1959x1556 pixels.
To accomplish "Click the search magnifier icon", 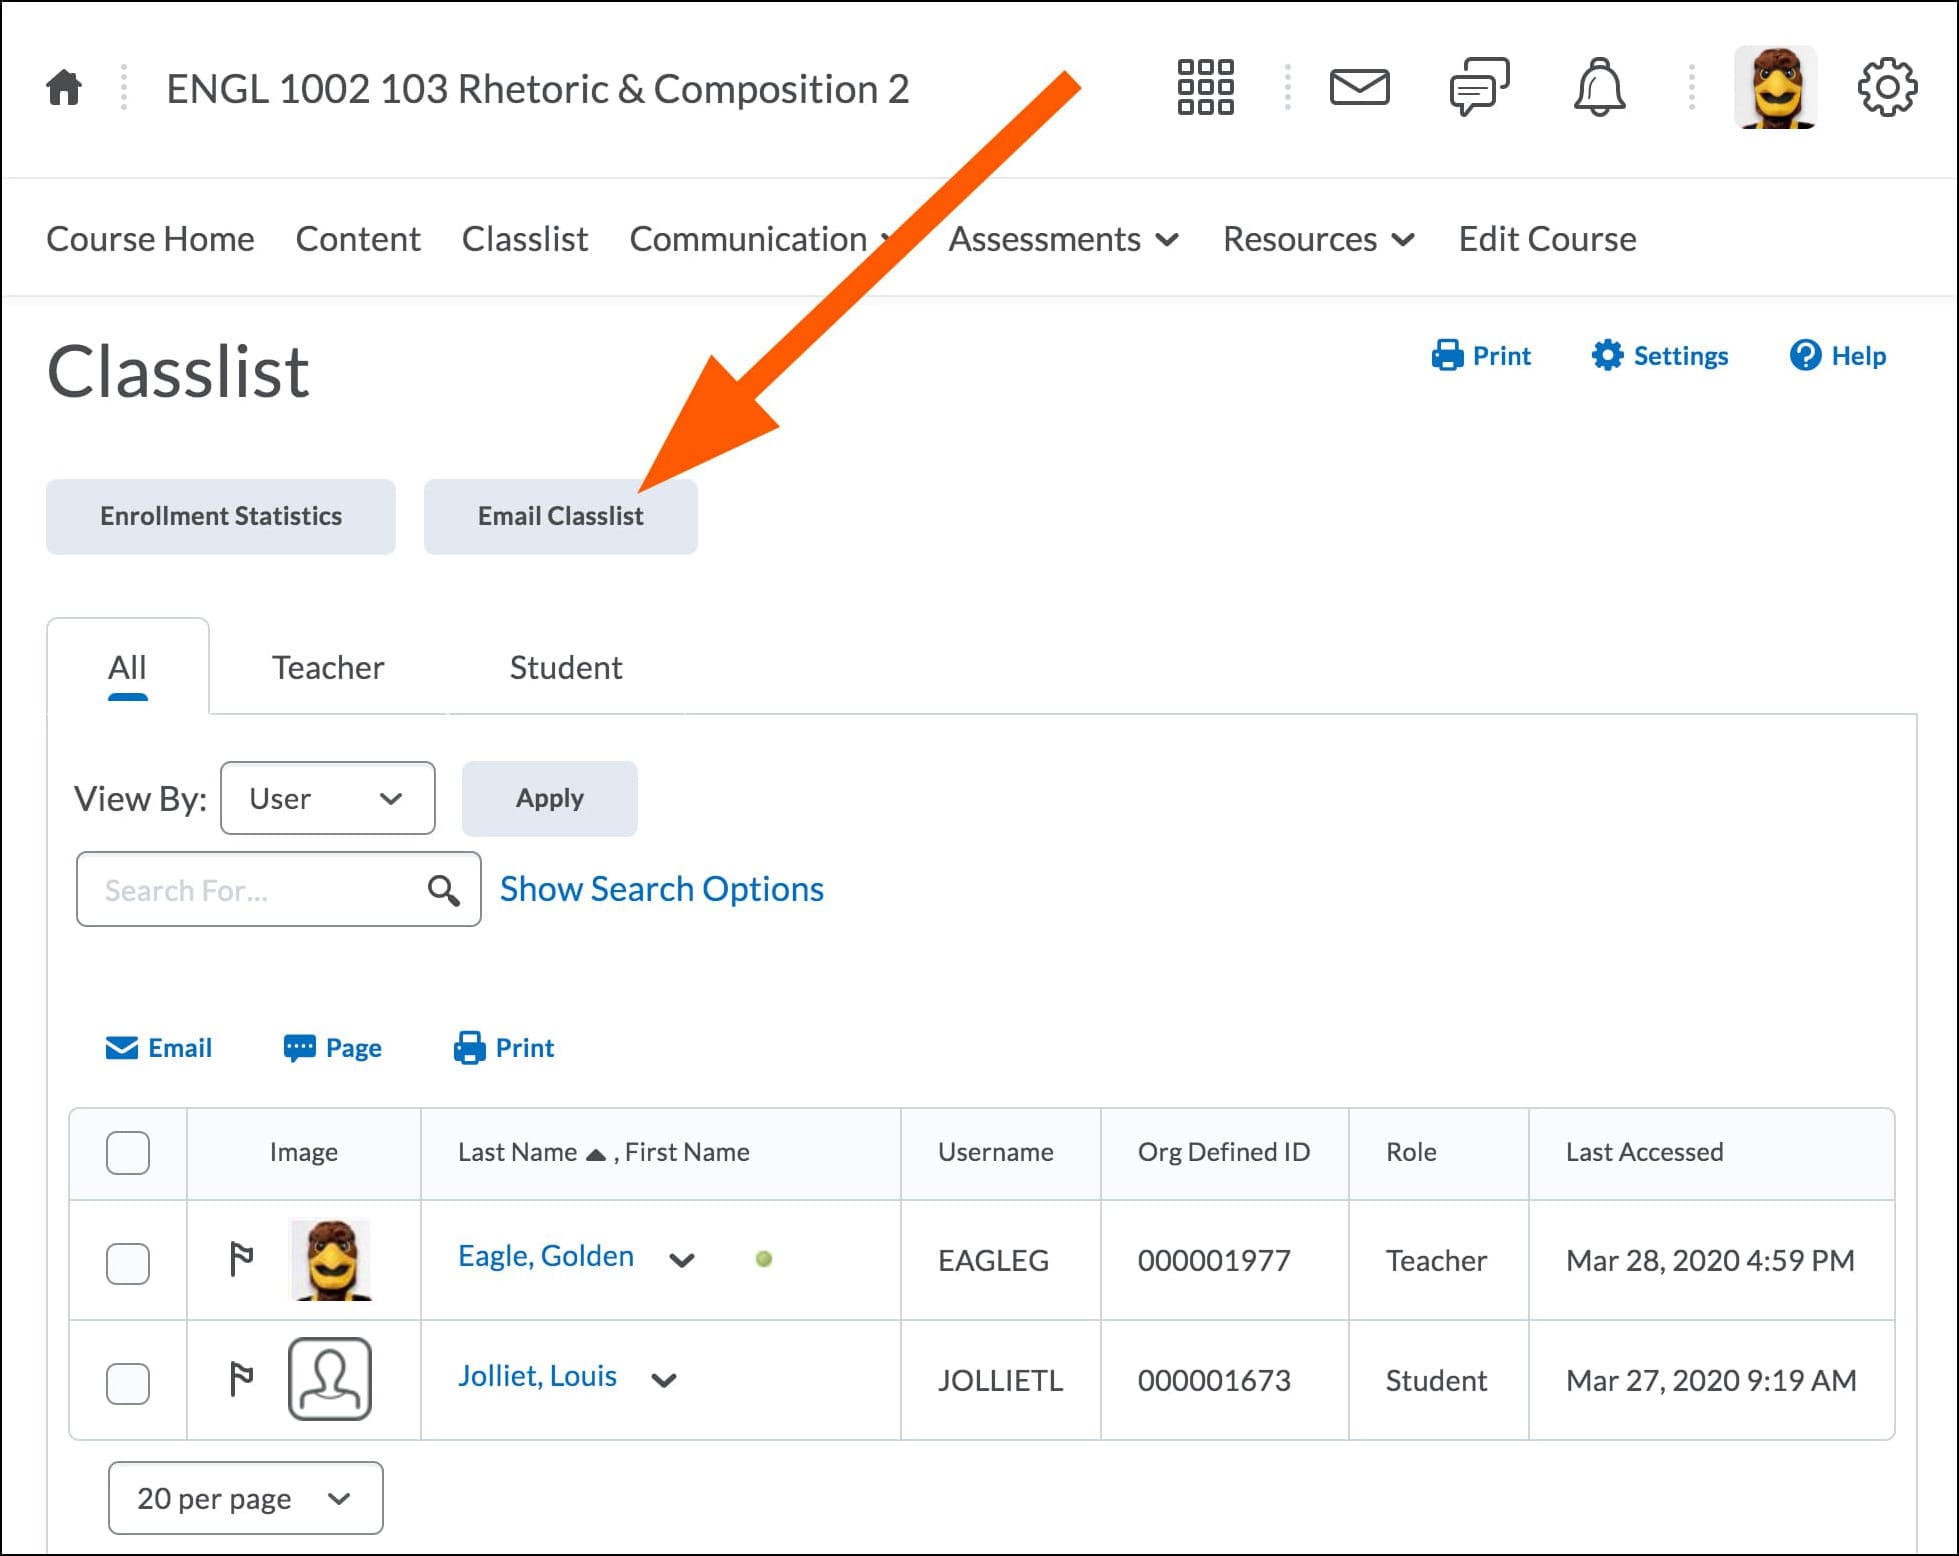I will click(x=444, y=890).
